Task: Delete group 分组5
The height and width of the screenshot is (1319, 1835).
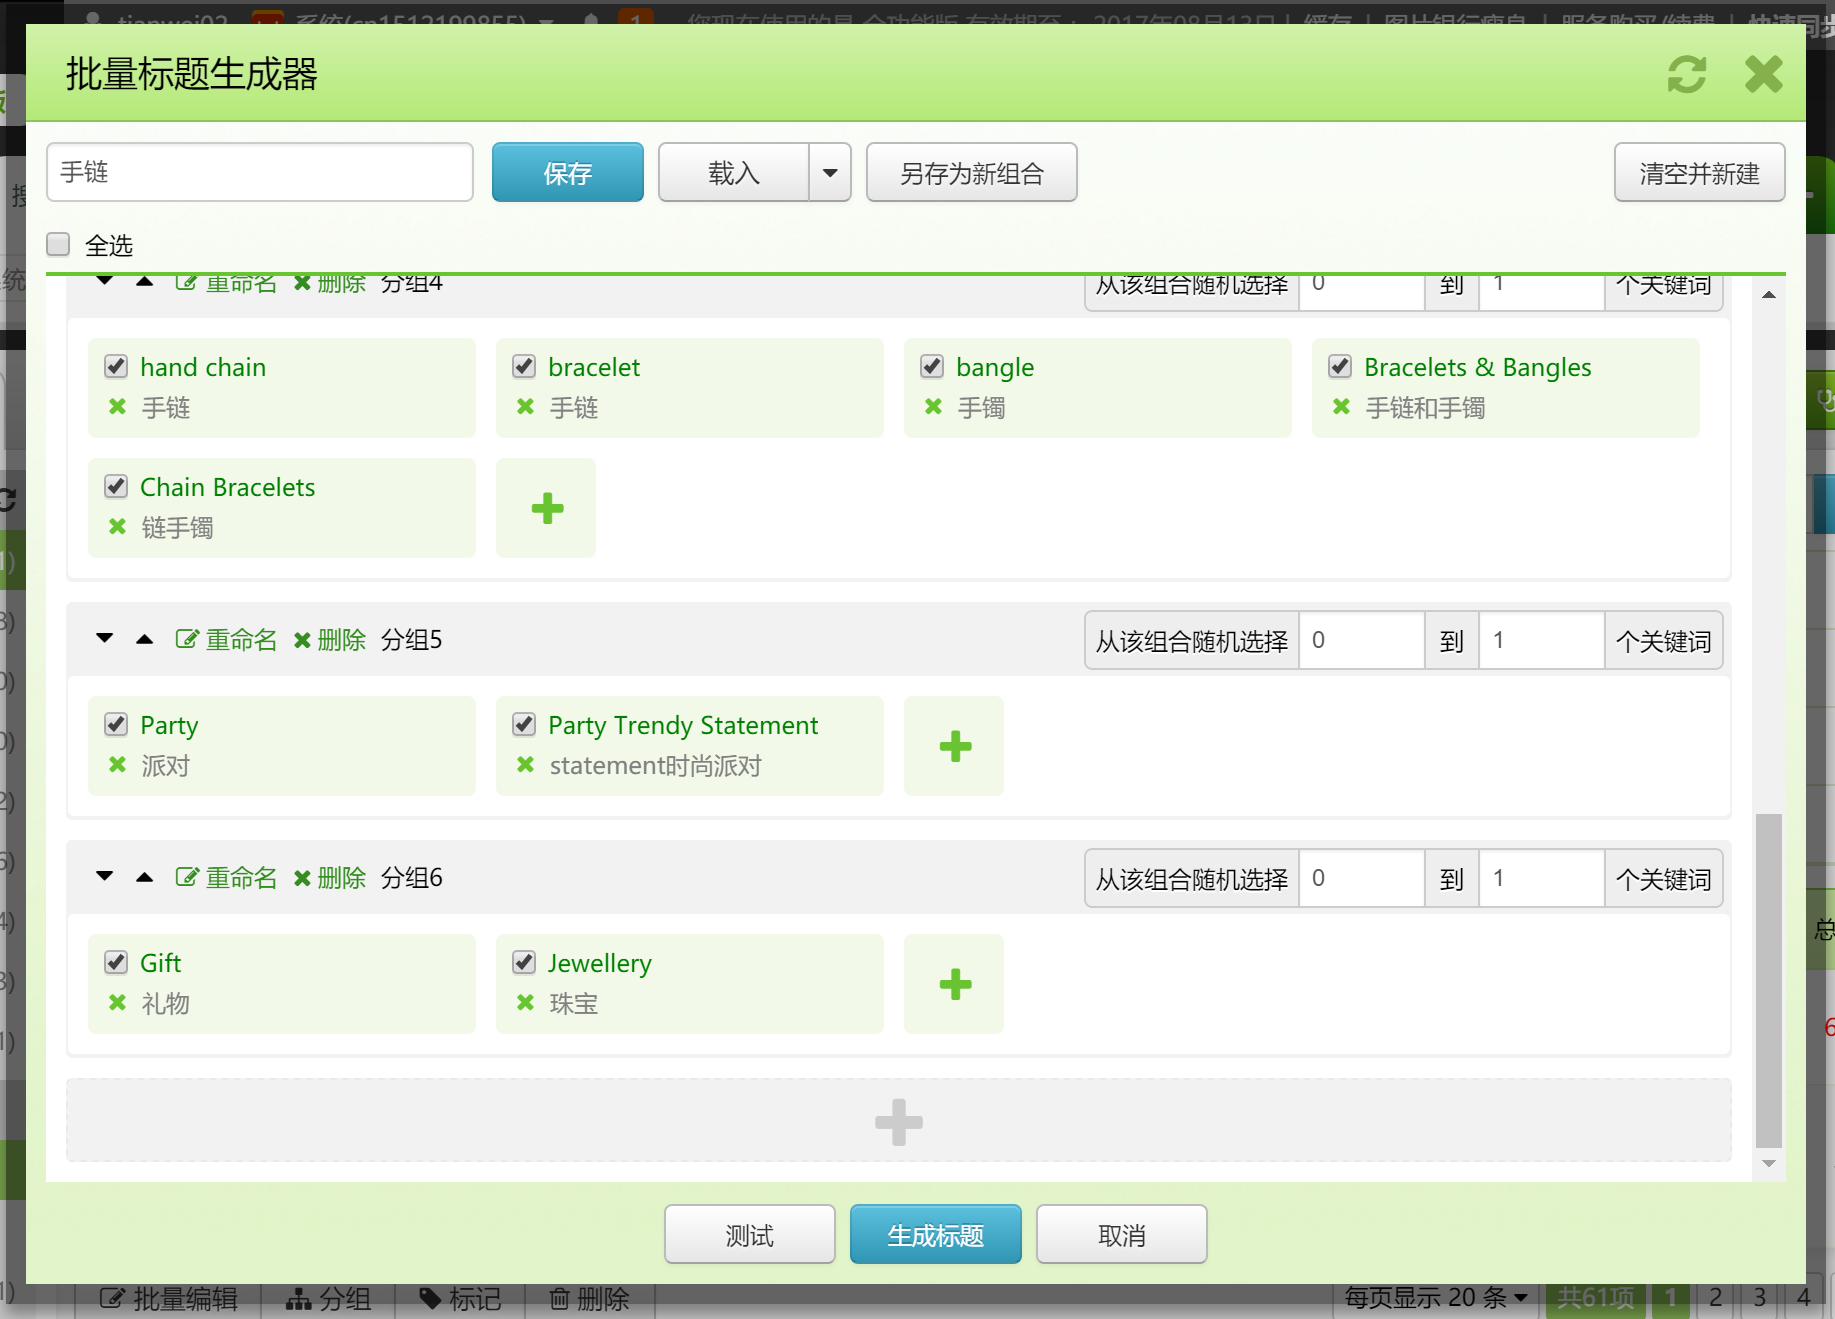Action: tap(330, 640)
